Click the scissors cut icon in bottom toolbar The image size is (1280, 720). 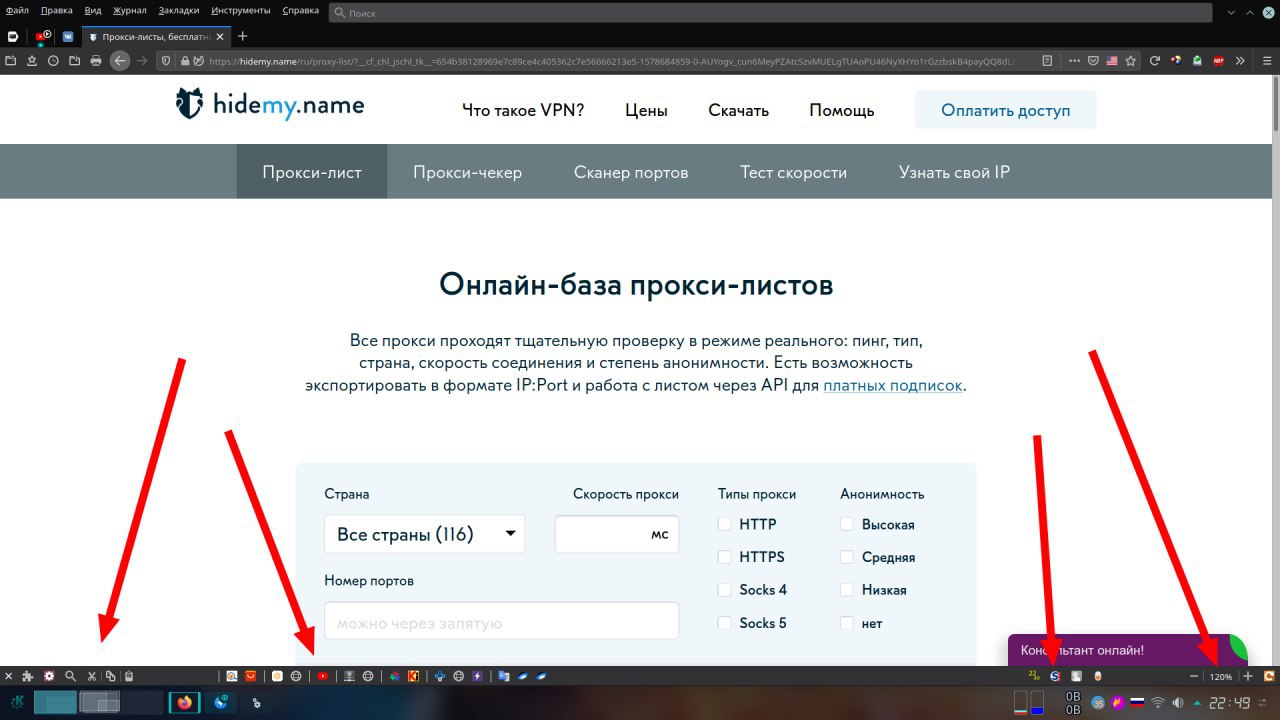91,676
